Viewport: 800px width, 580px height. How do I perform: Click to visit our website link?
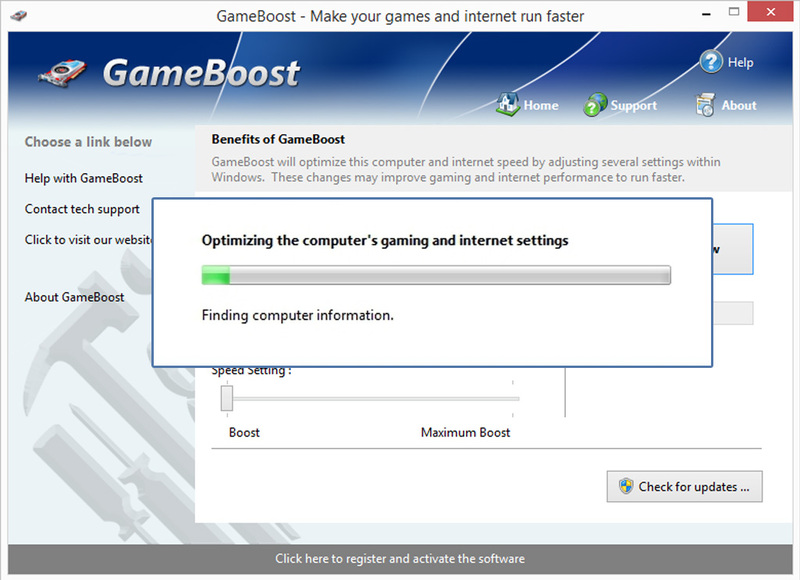pyautogui.click(x=88, y=240)
